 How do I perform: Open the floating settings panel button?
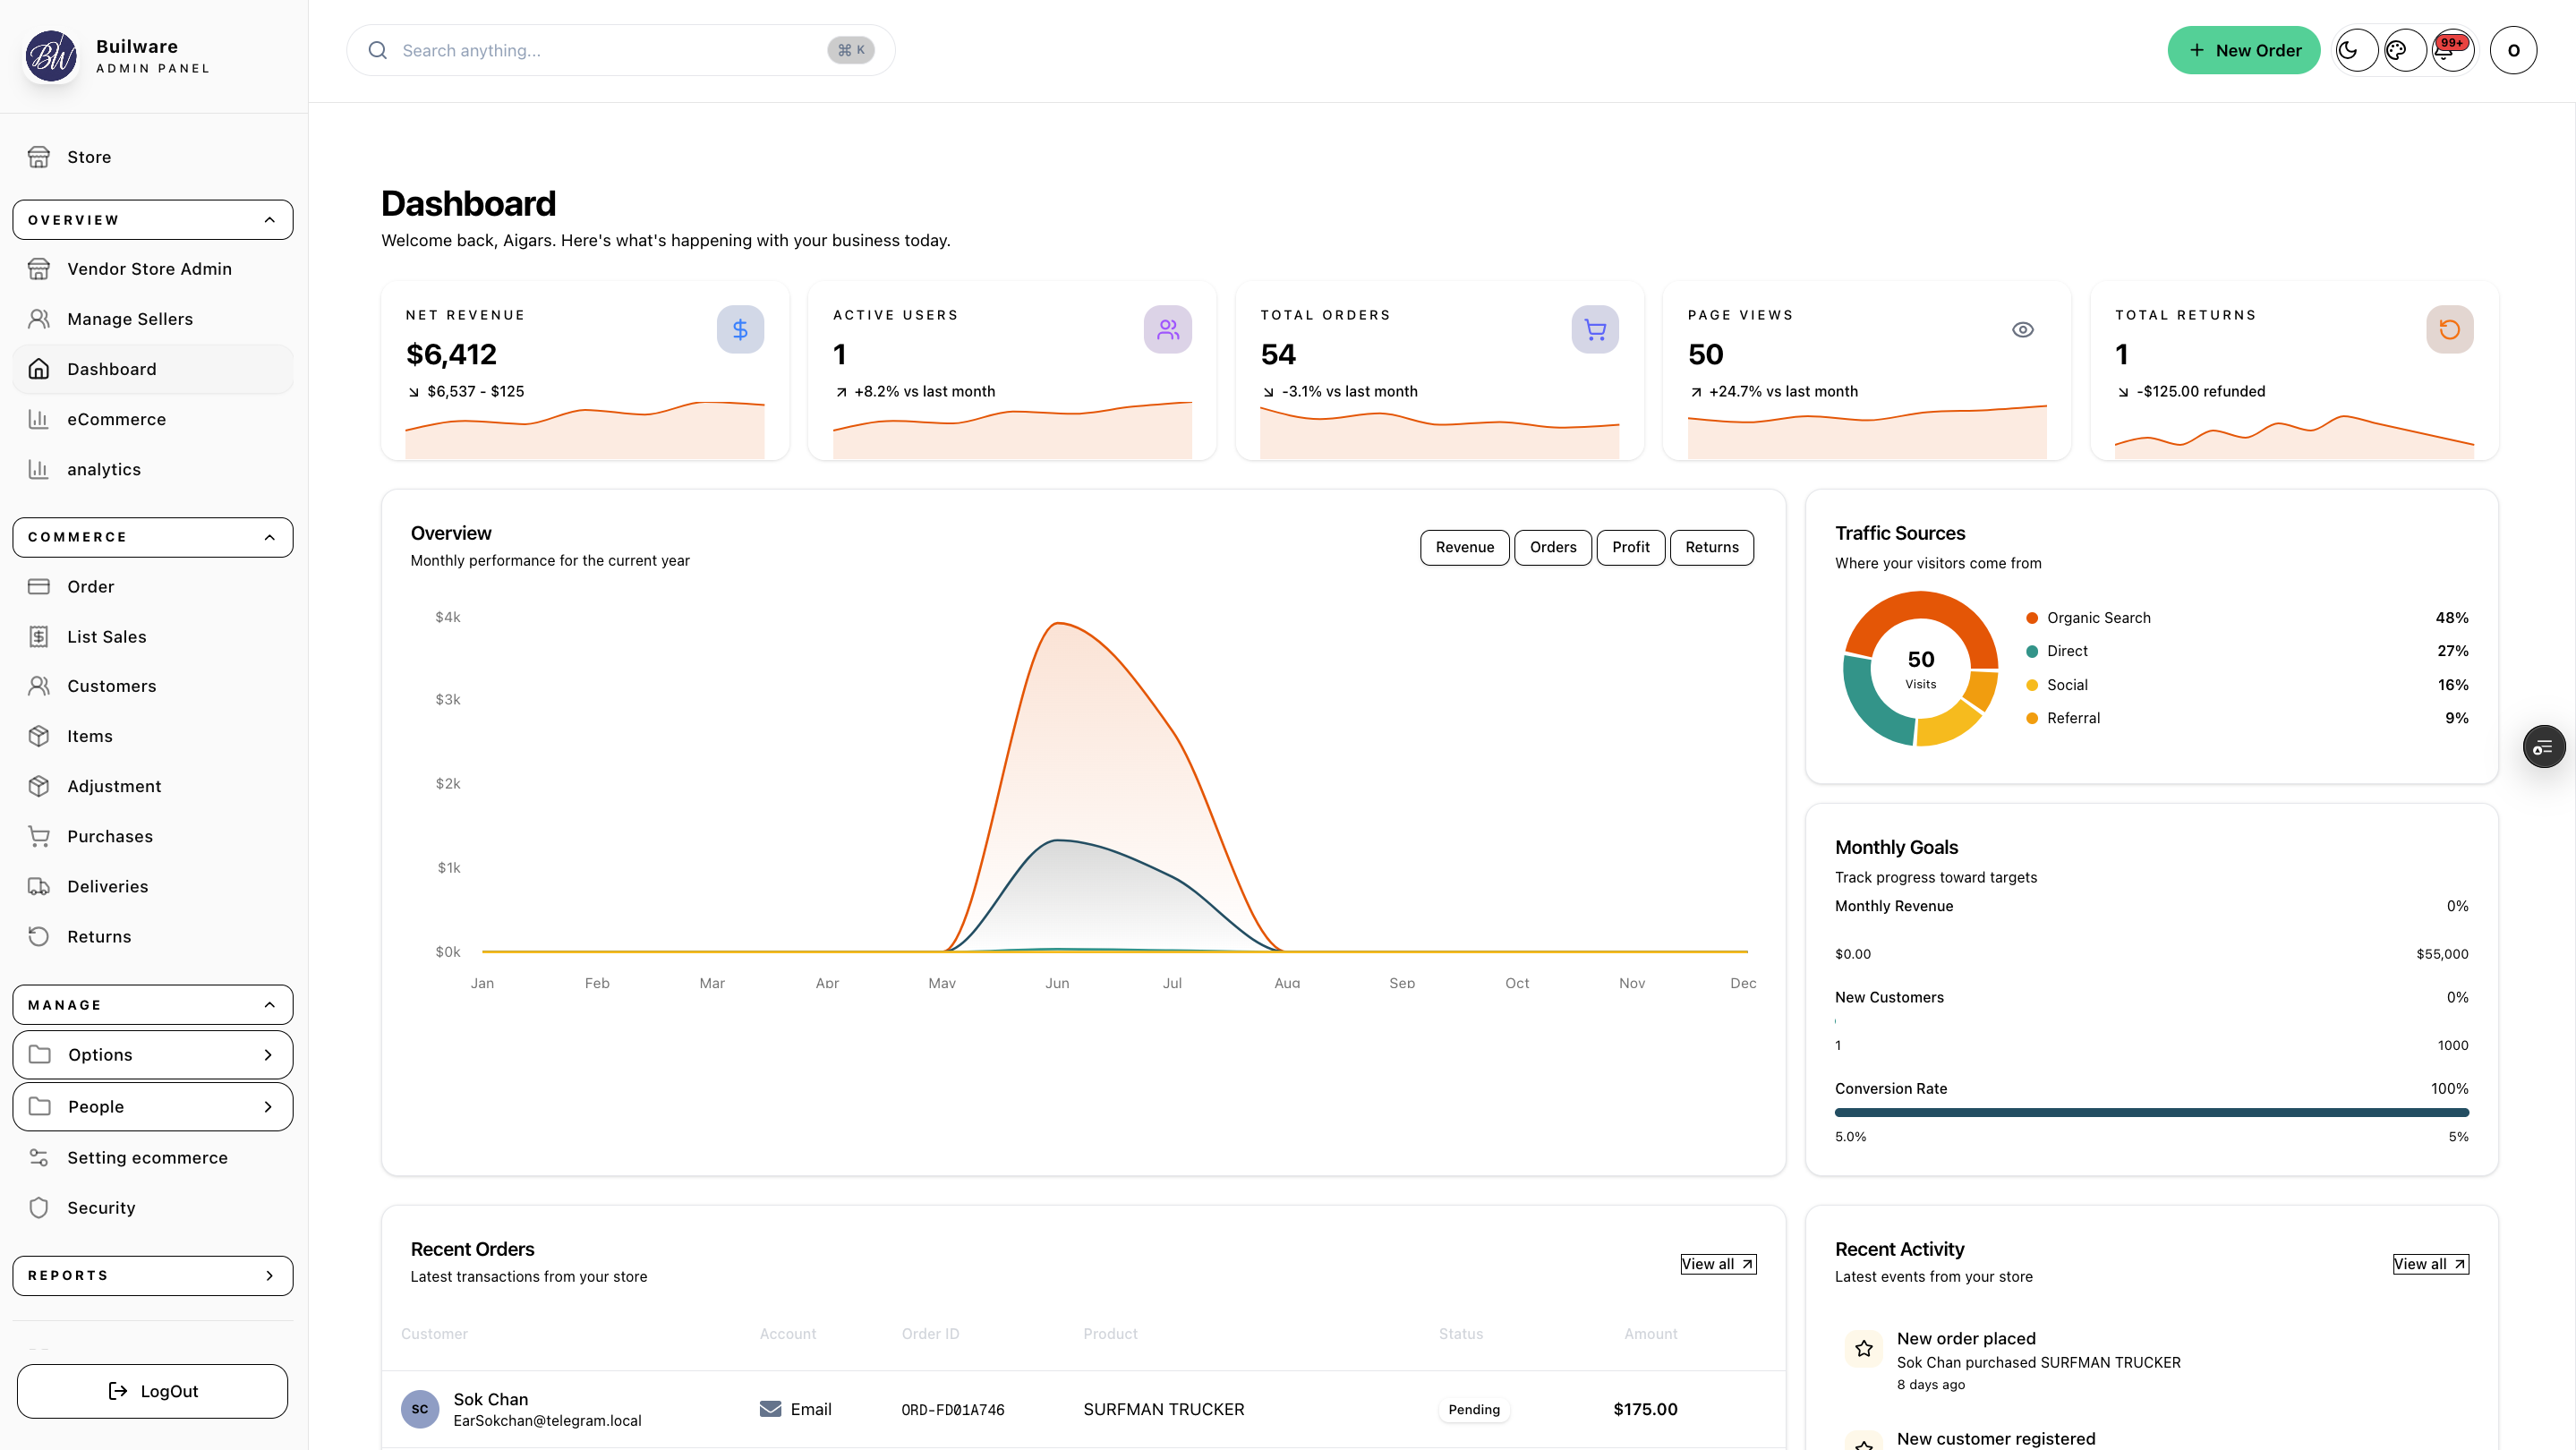pyautogui.click(x=2543, y=747)
